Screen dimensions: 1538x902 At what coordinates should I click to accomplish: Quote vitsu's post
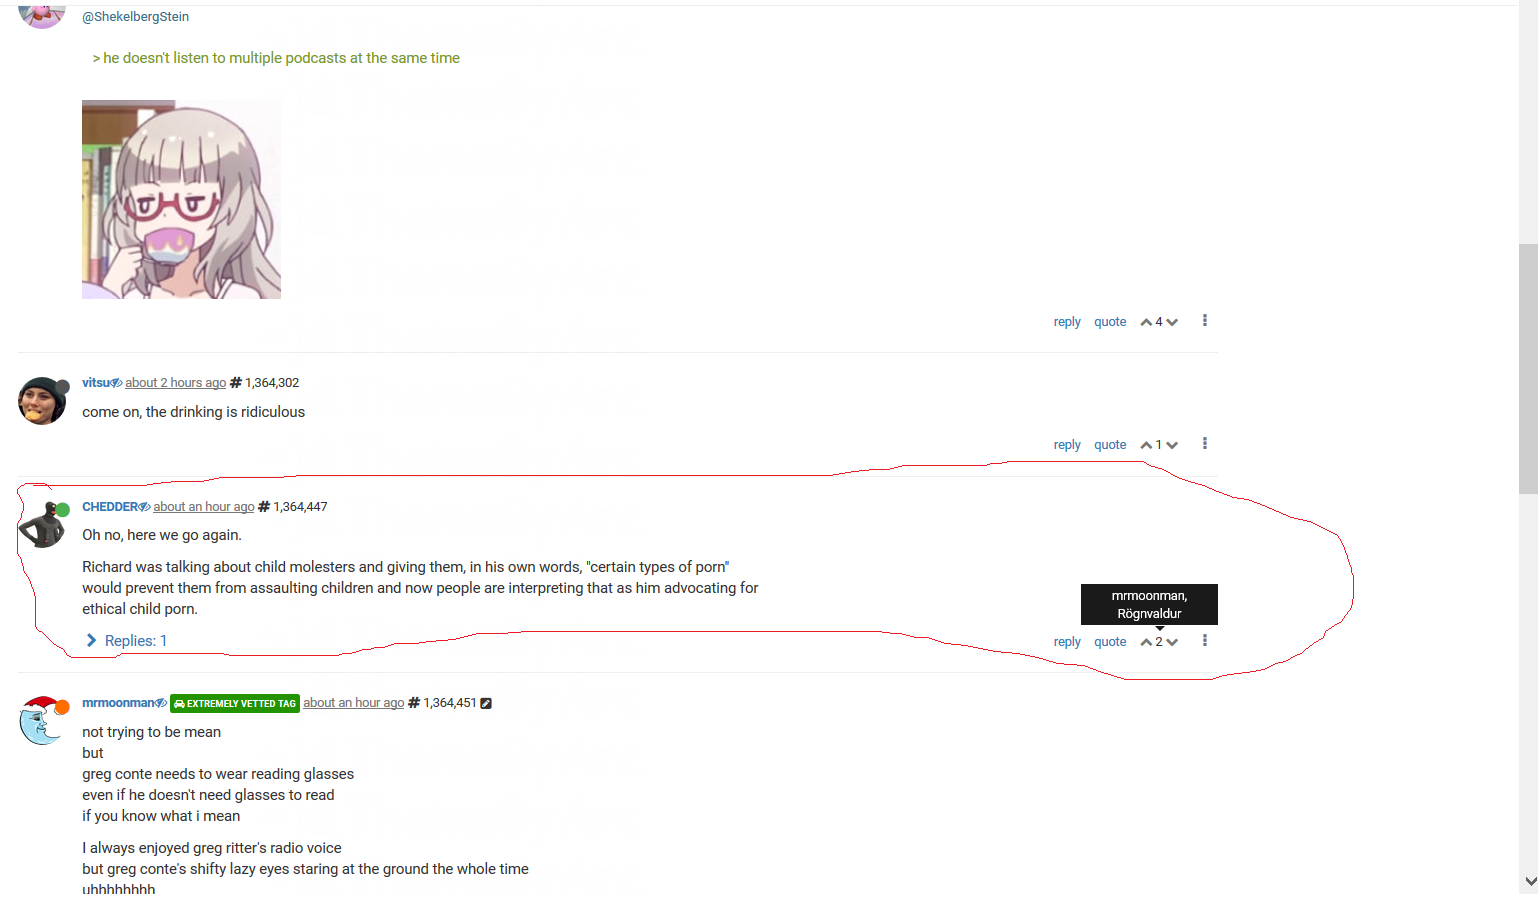[1110, 445]
